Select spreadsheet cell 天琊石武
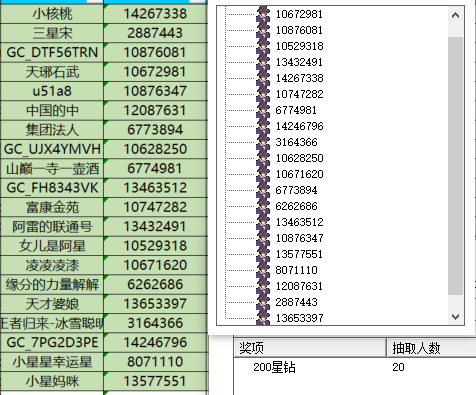The image size is (476, 395). (x=52, y=72)
